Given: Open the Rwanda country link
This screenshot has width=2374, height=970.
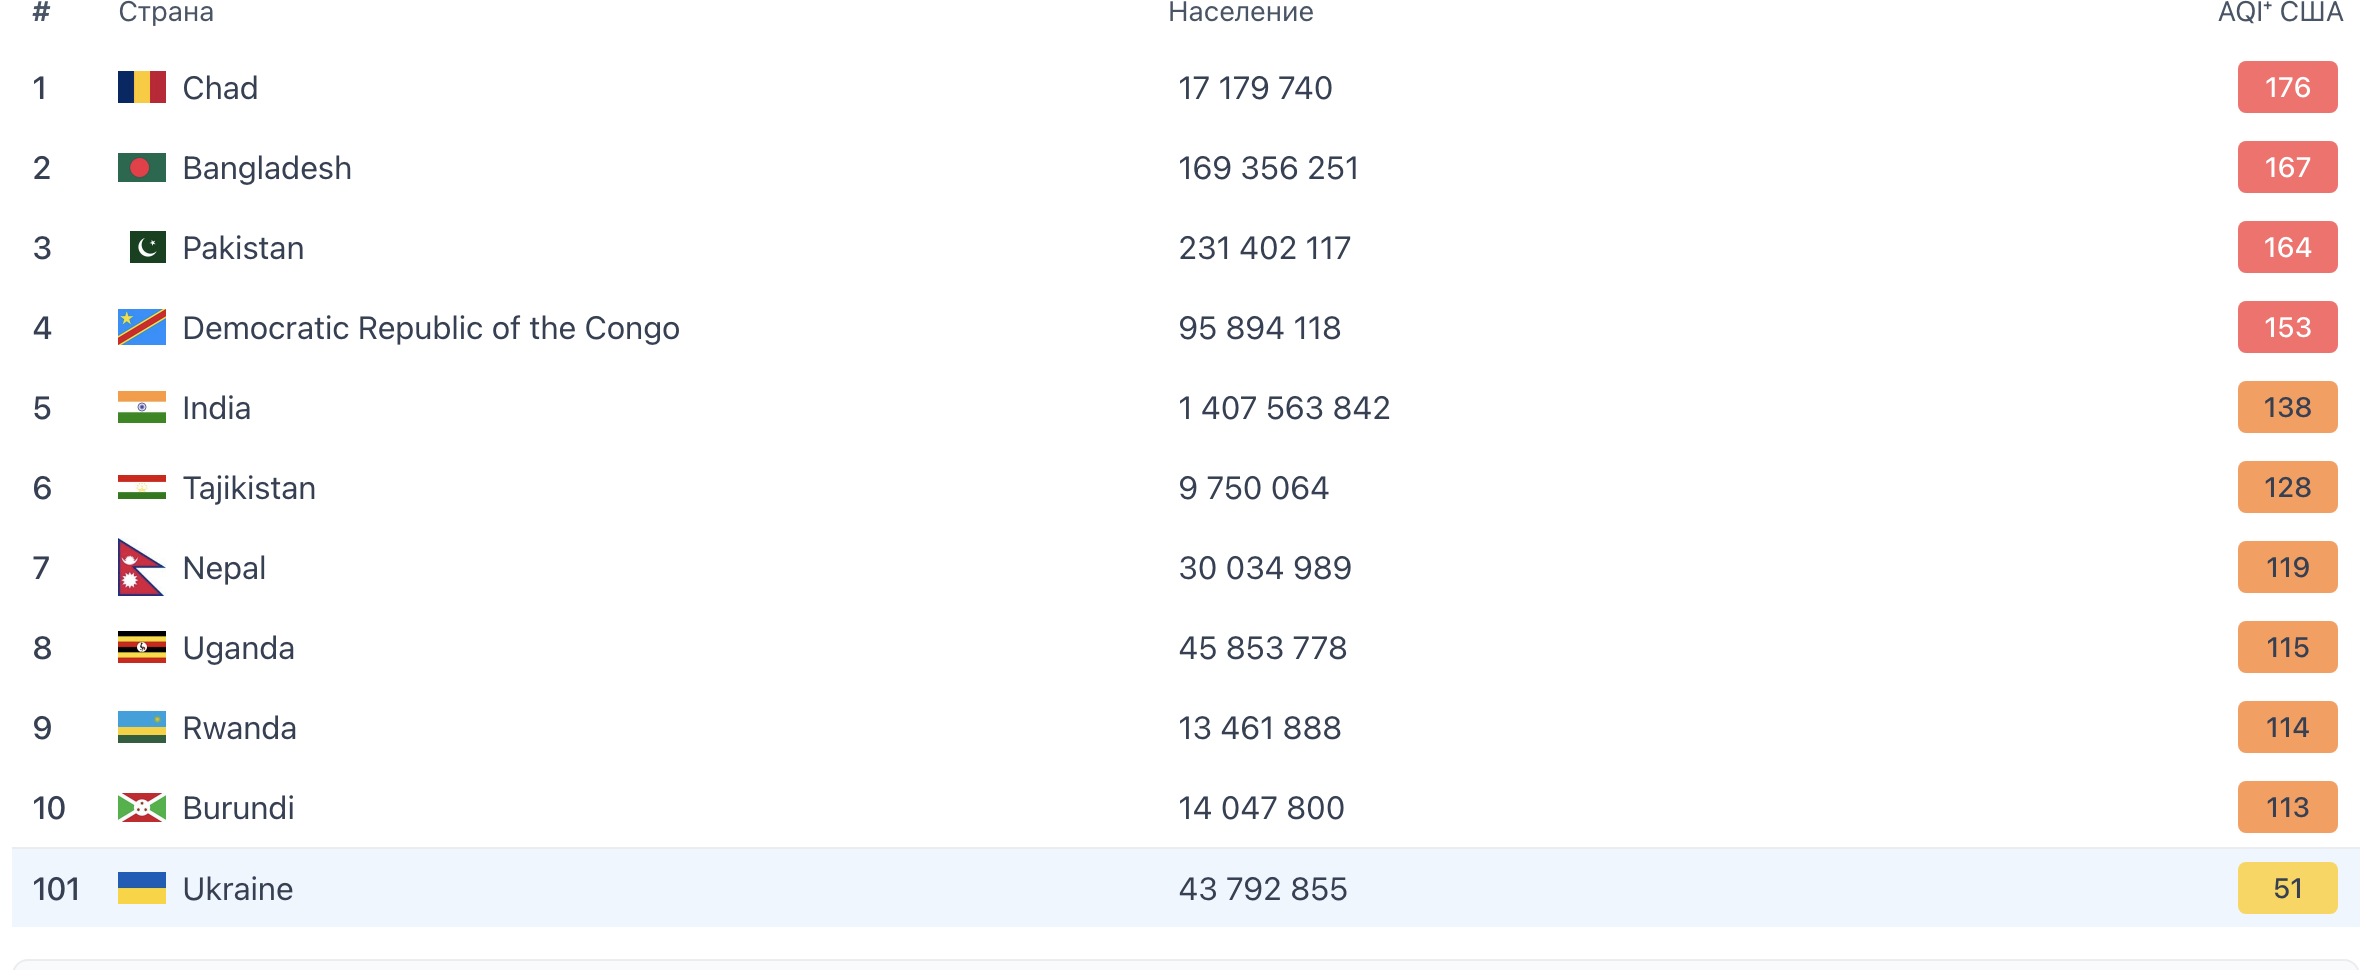Looking at the screenshot, I should (239, 728).
